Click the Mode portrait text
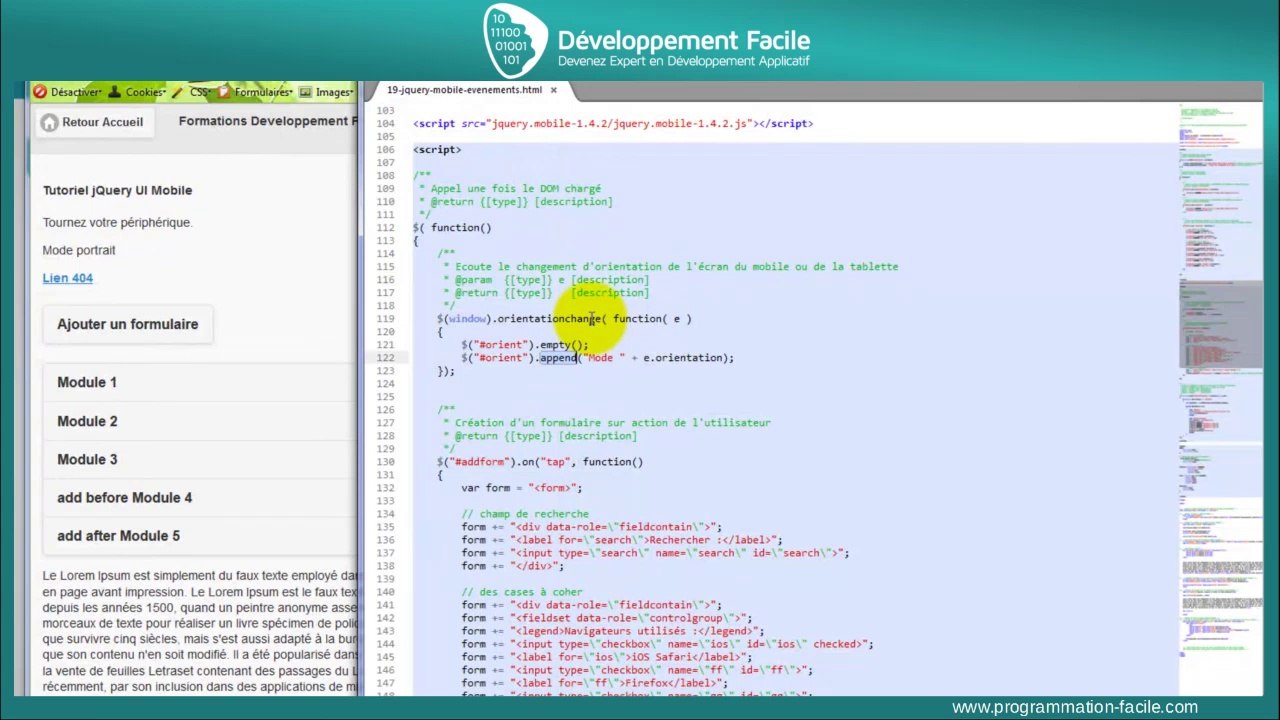This screenshot has width=1280, height=720. tap(79, 250)
